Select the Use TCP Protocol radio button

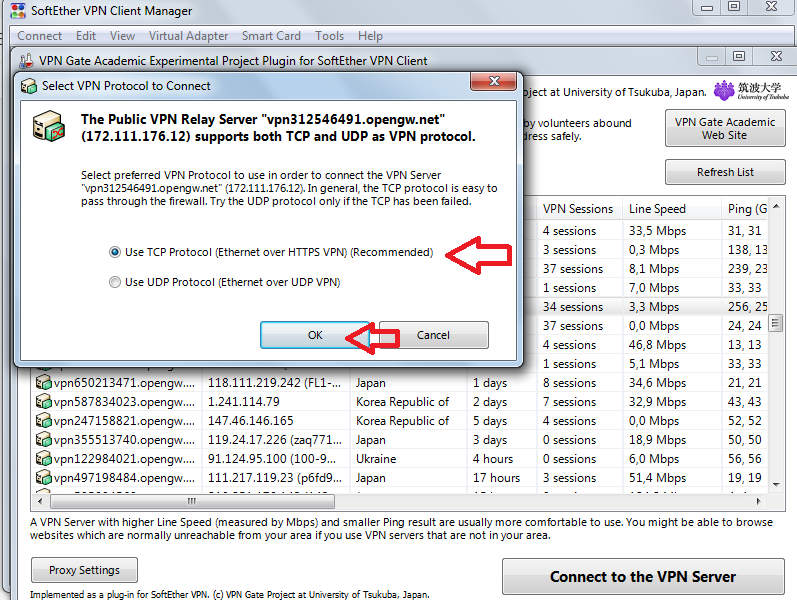click(115, 252)
